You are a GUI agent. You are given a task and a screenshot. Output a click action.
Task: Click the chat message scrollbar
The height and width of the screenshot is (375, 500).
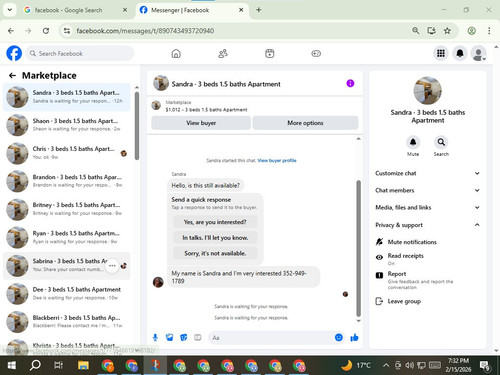(359, 248)
